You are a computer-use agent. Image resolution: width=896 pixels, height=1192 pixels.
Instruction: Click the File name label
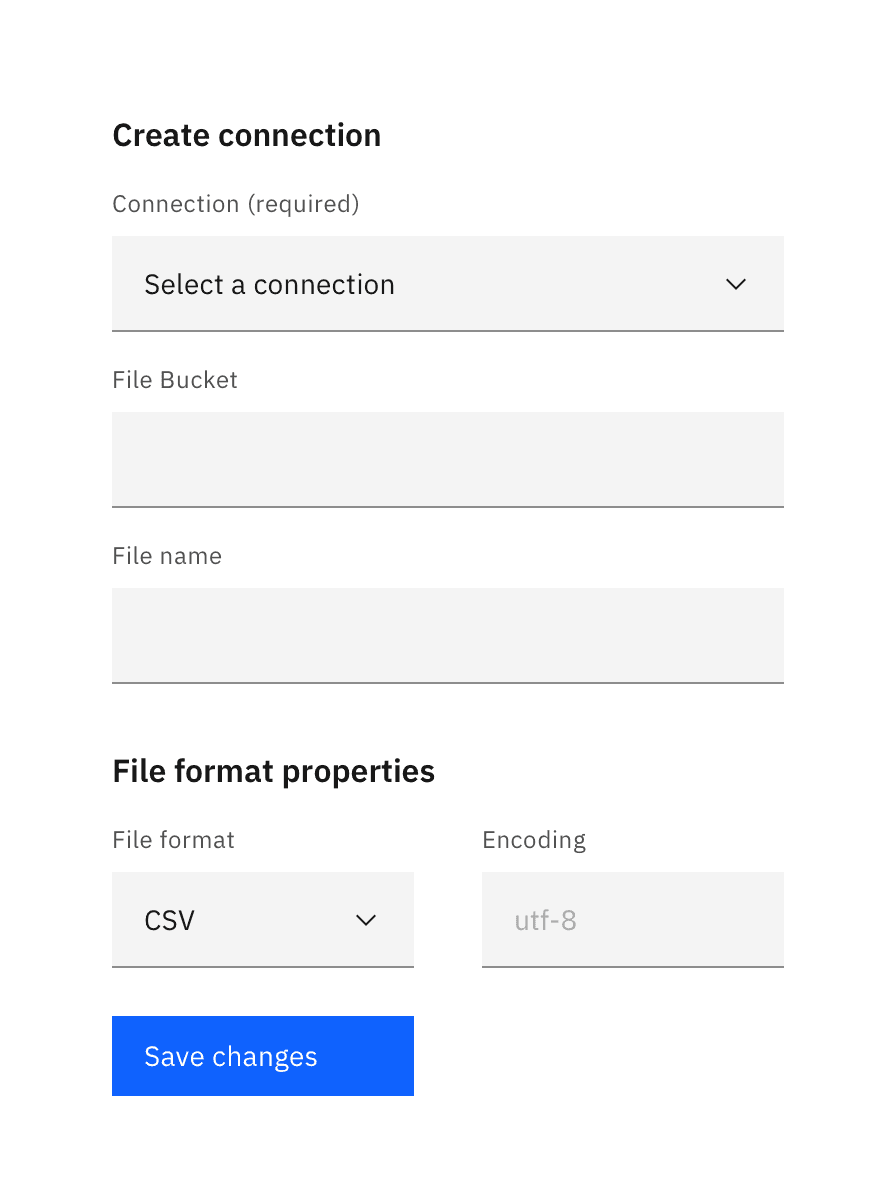[x=167, y=556]
